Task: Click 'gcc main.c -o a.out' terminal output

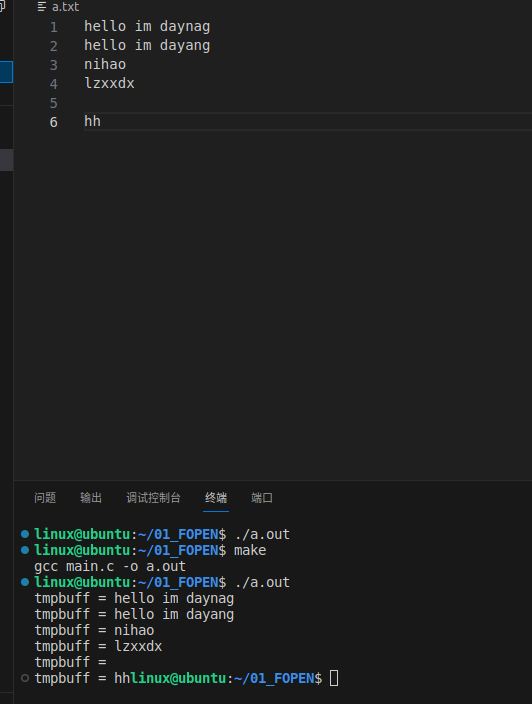Action: point(110,566)
